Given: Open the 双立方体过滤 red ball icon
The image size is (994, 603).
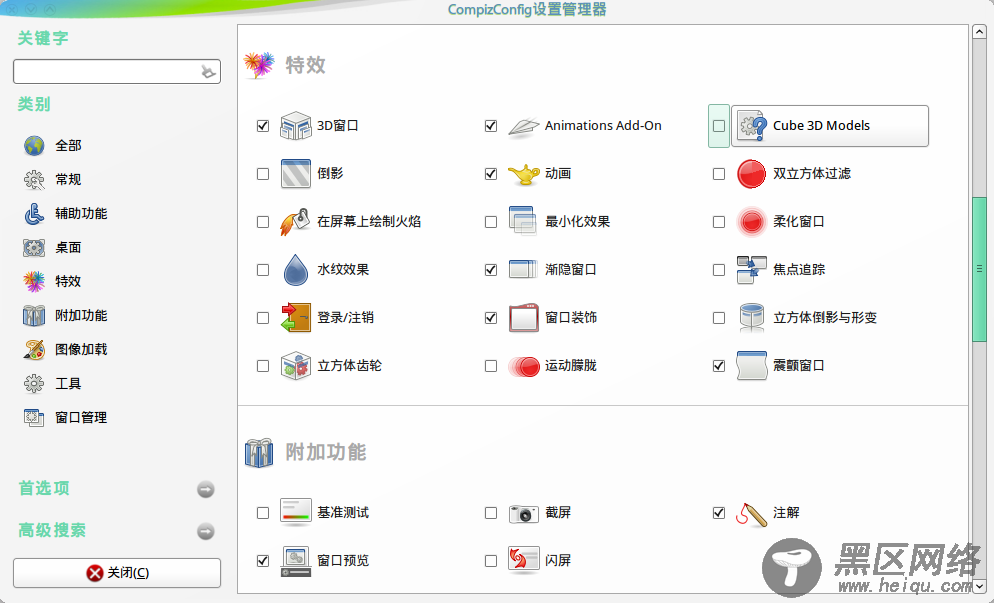Looking at the screenshot, I should (x=752, y=174).
